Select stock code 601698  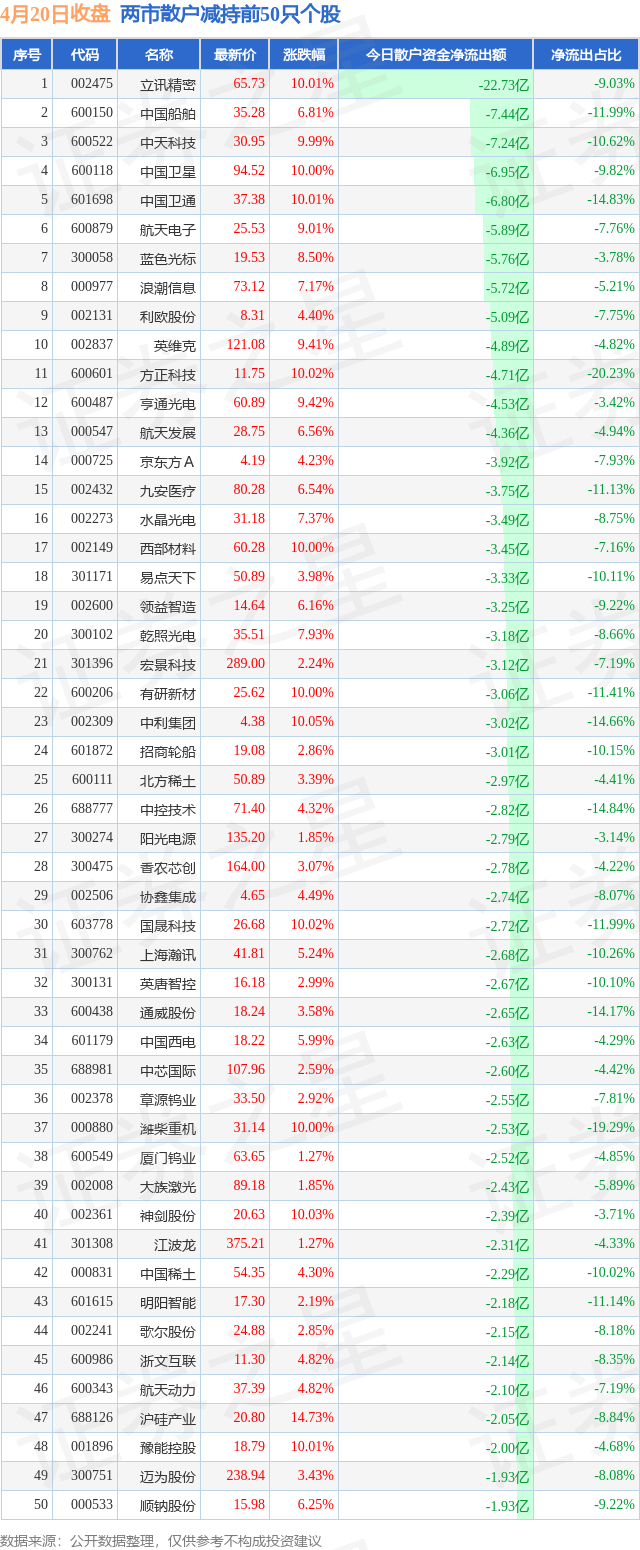point(92,200)
